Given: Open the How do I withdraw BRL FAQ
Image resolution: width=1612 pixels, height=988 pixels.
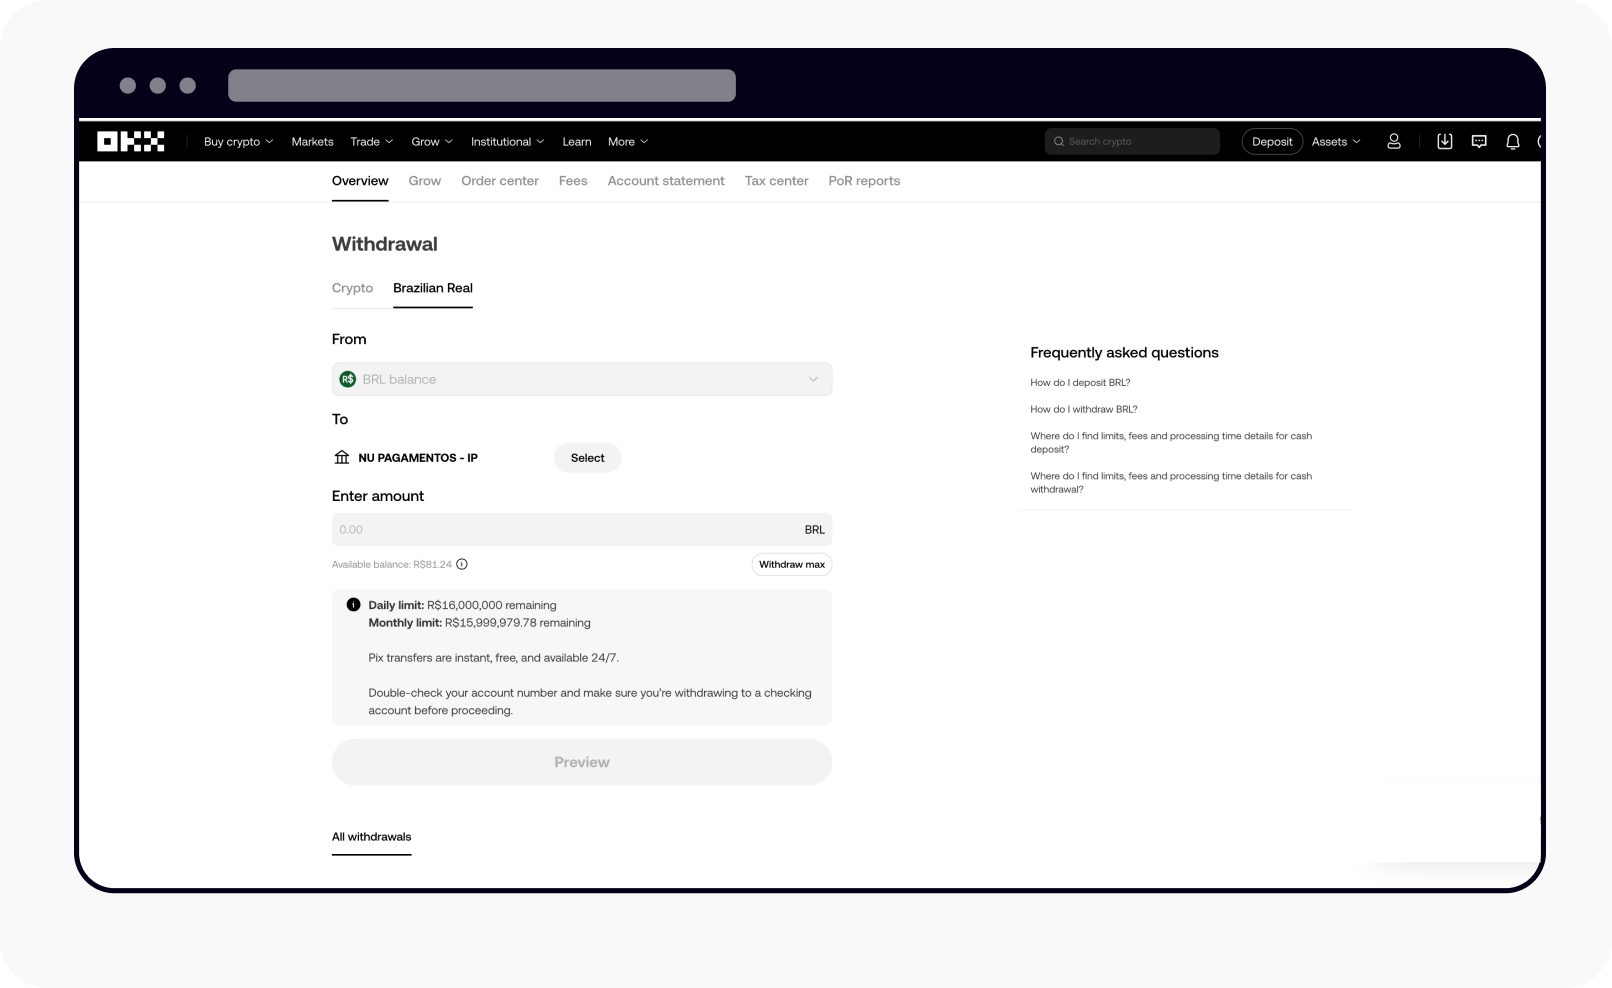Looking at the screenshot, I should [1084, 409].
